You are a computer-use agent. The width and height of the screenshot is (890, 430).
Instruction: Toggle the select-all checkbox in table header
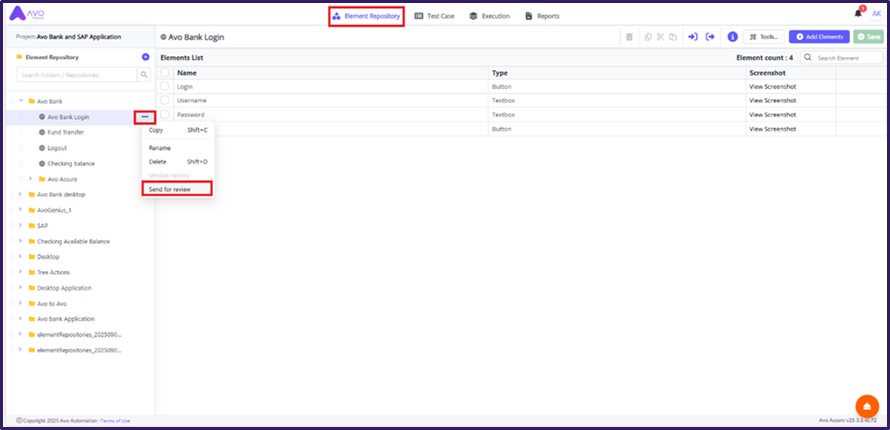coord(165,73)
